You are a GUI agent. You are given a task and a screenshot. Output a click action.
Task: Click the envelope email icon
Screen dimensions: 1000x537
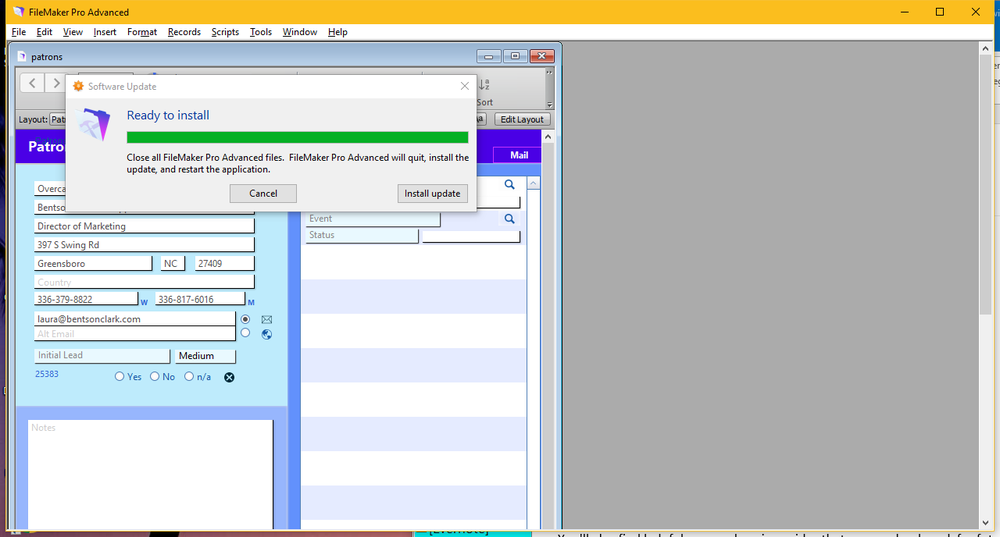pos(267,320)
